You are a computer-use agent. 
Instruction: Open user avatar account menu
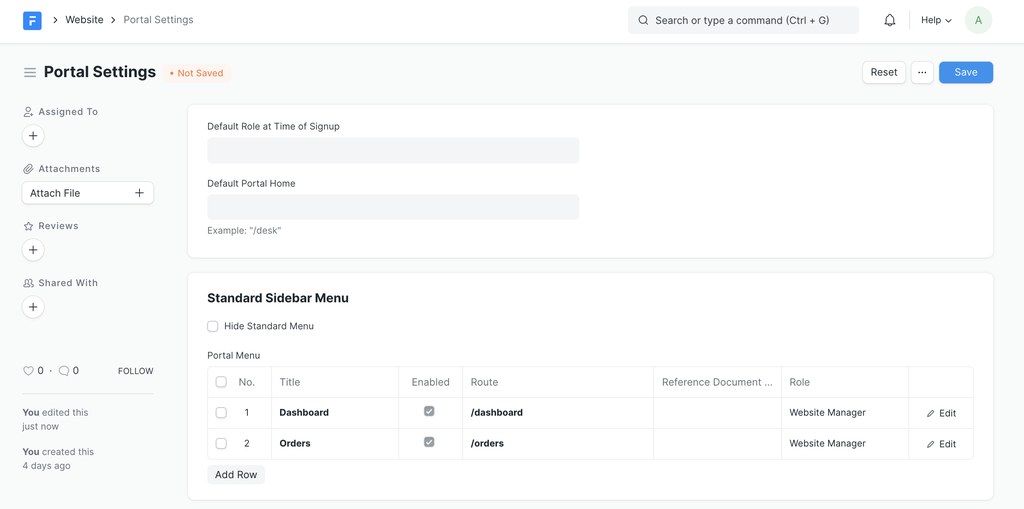pyautogui.click(x=978, y=20)
